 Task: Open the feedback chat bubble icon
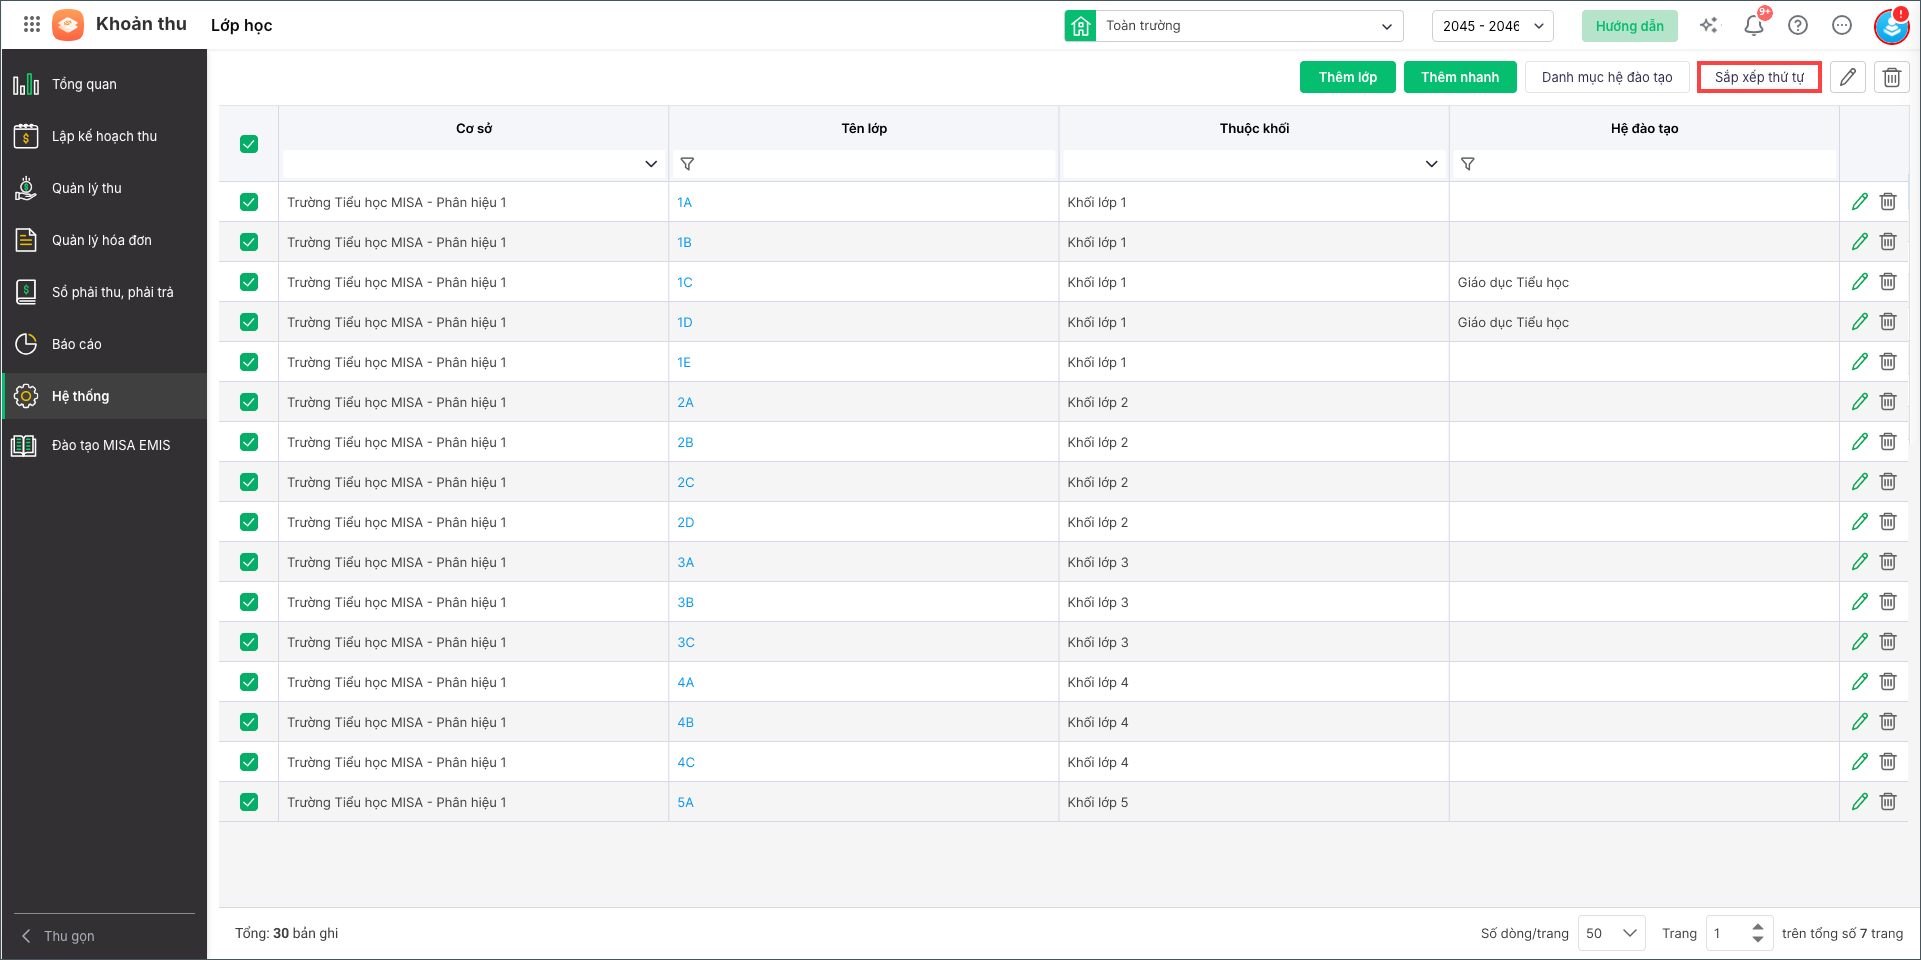pos(1842,26)
